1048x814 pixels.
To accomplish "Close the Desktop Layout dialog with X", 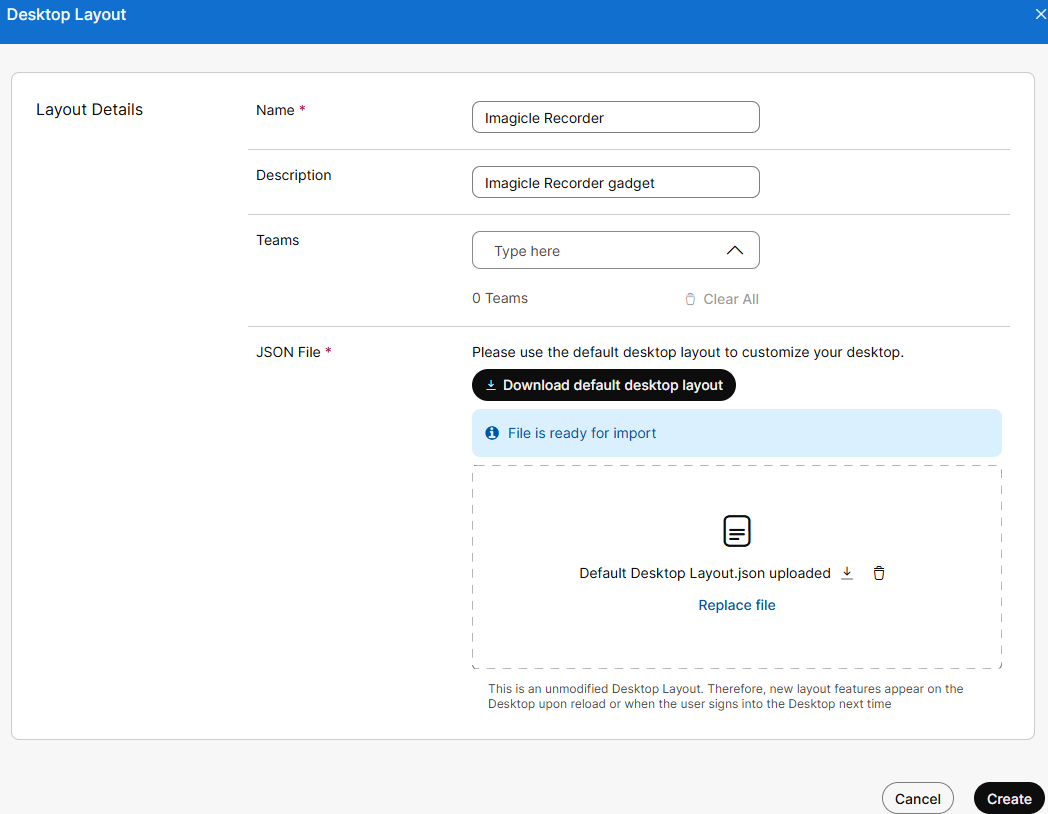I will [1040, 14].
